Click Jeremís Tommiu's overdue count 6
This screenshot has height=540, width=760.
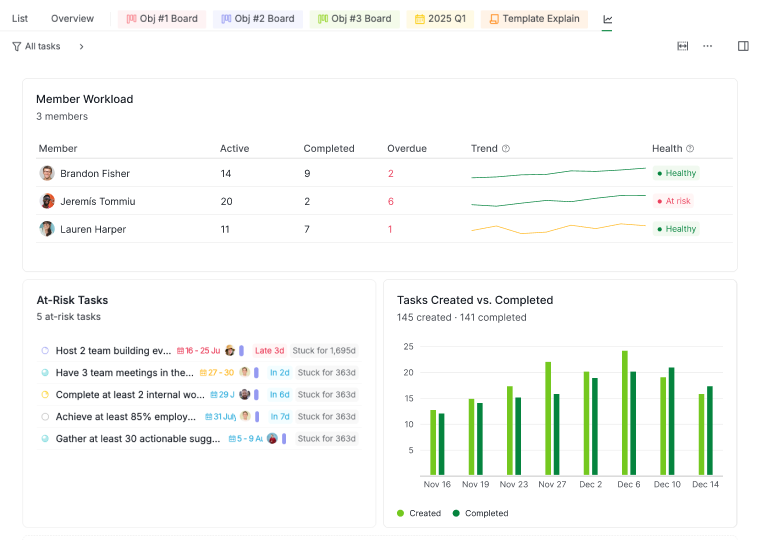pyautogui.click(x=391, y=201)
